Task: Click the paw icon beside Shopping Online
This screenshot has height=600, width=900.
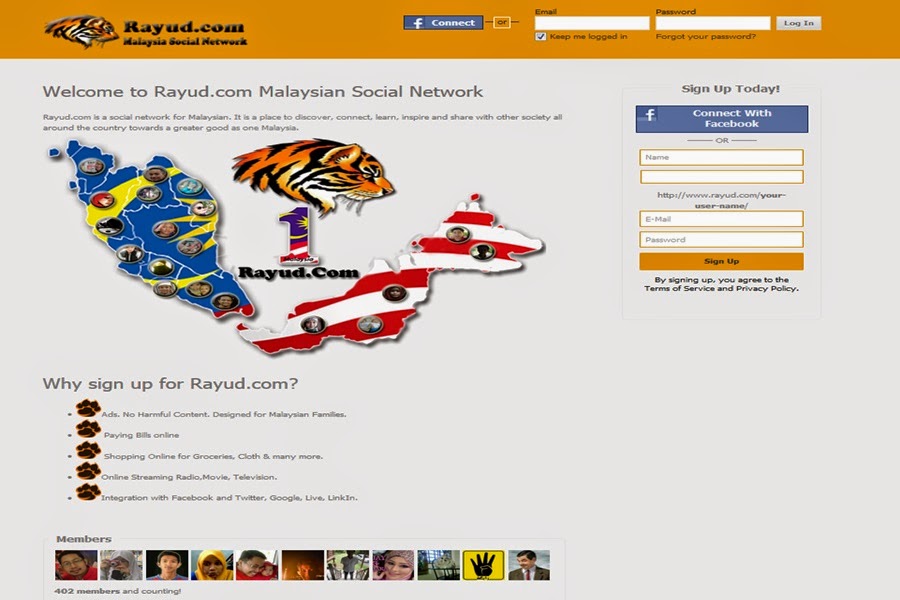Action: tap(88, 451)
